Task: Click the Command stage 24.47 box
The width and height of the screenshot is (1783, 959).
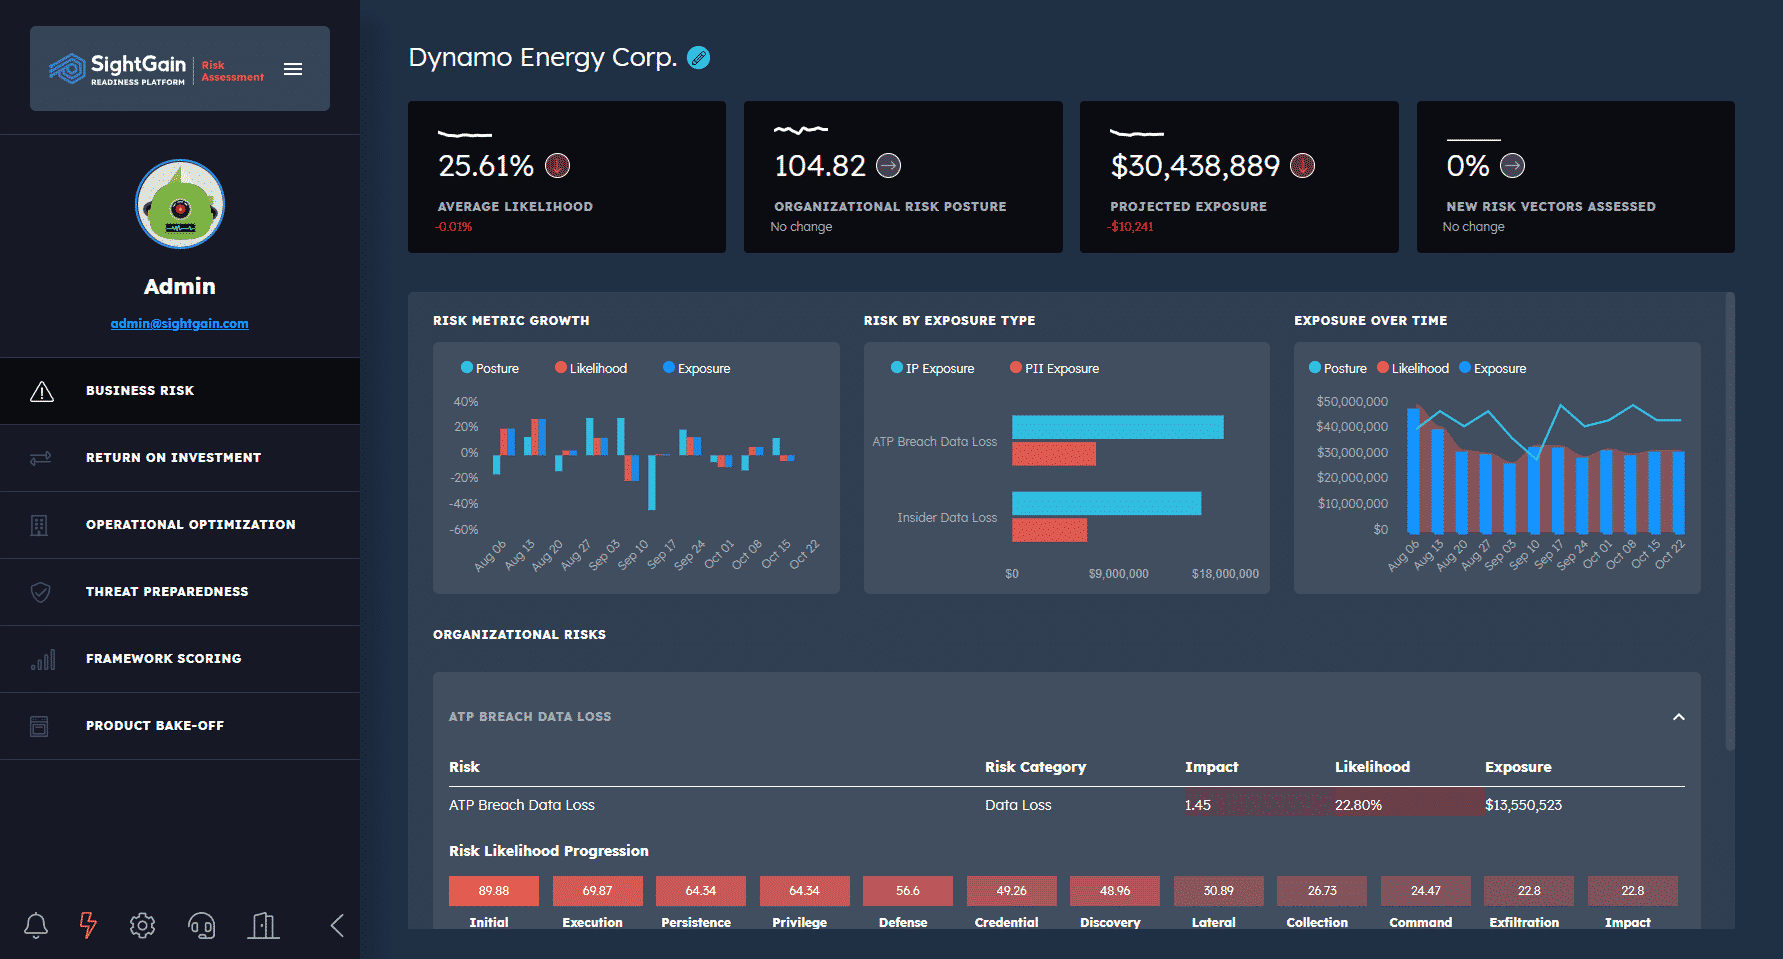Action: [1426, 890]
